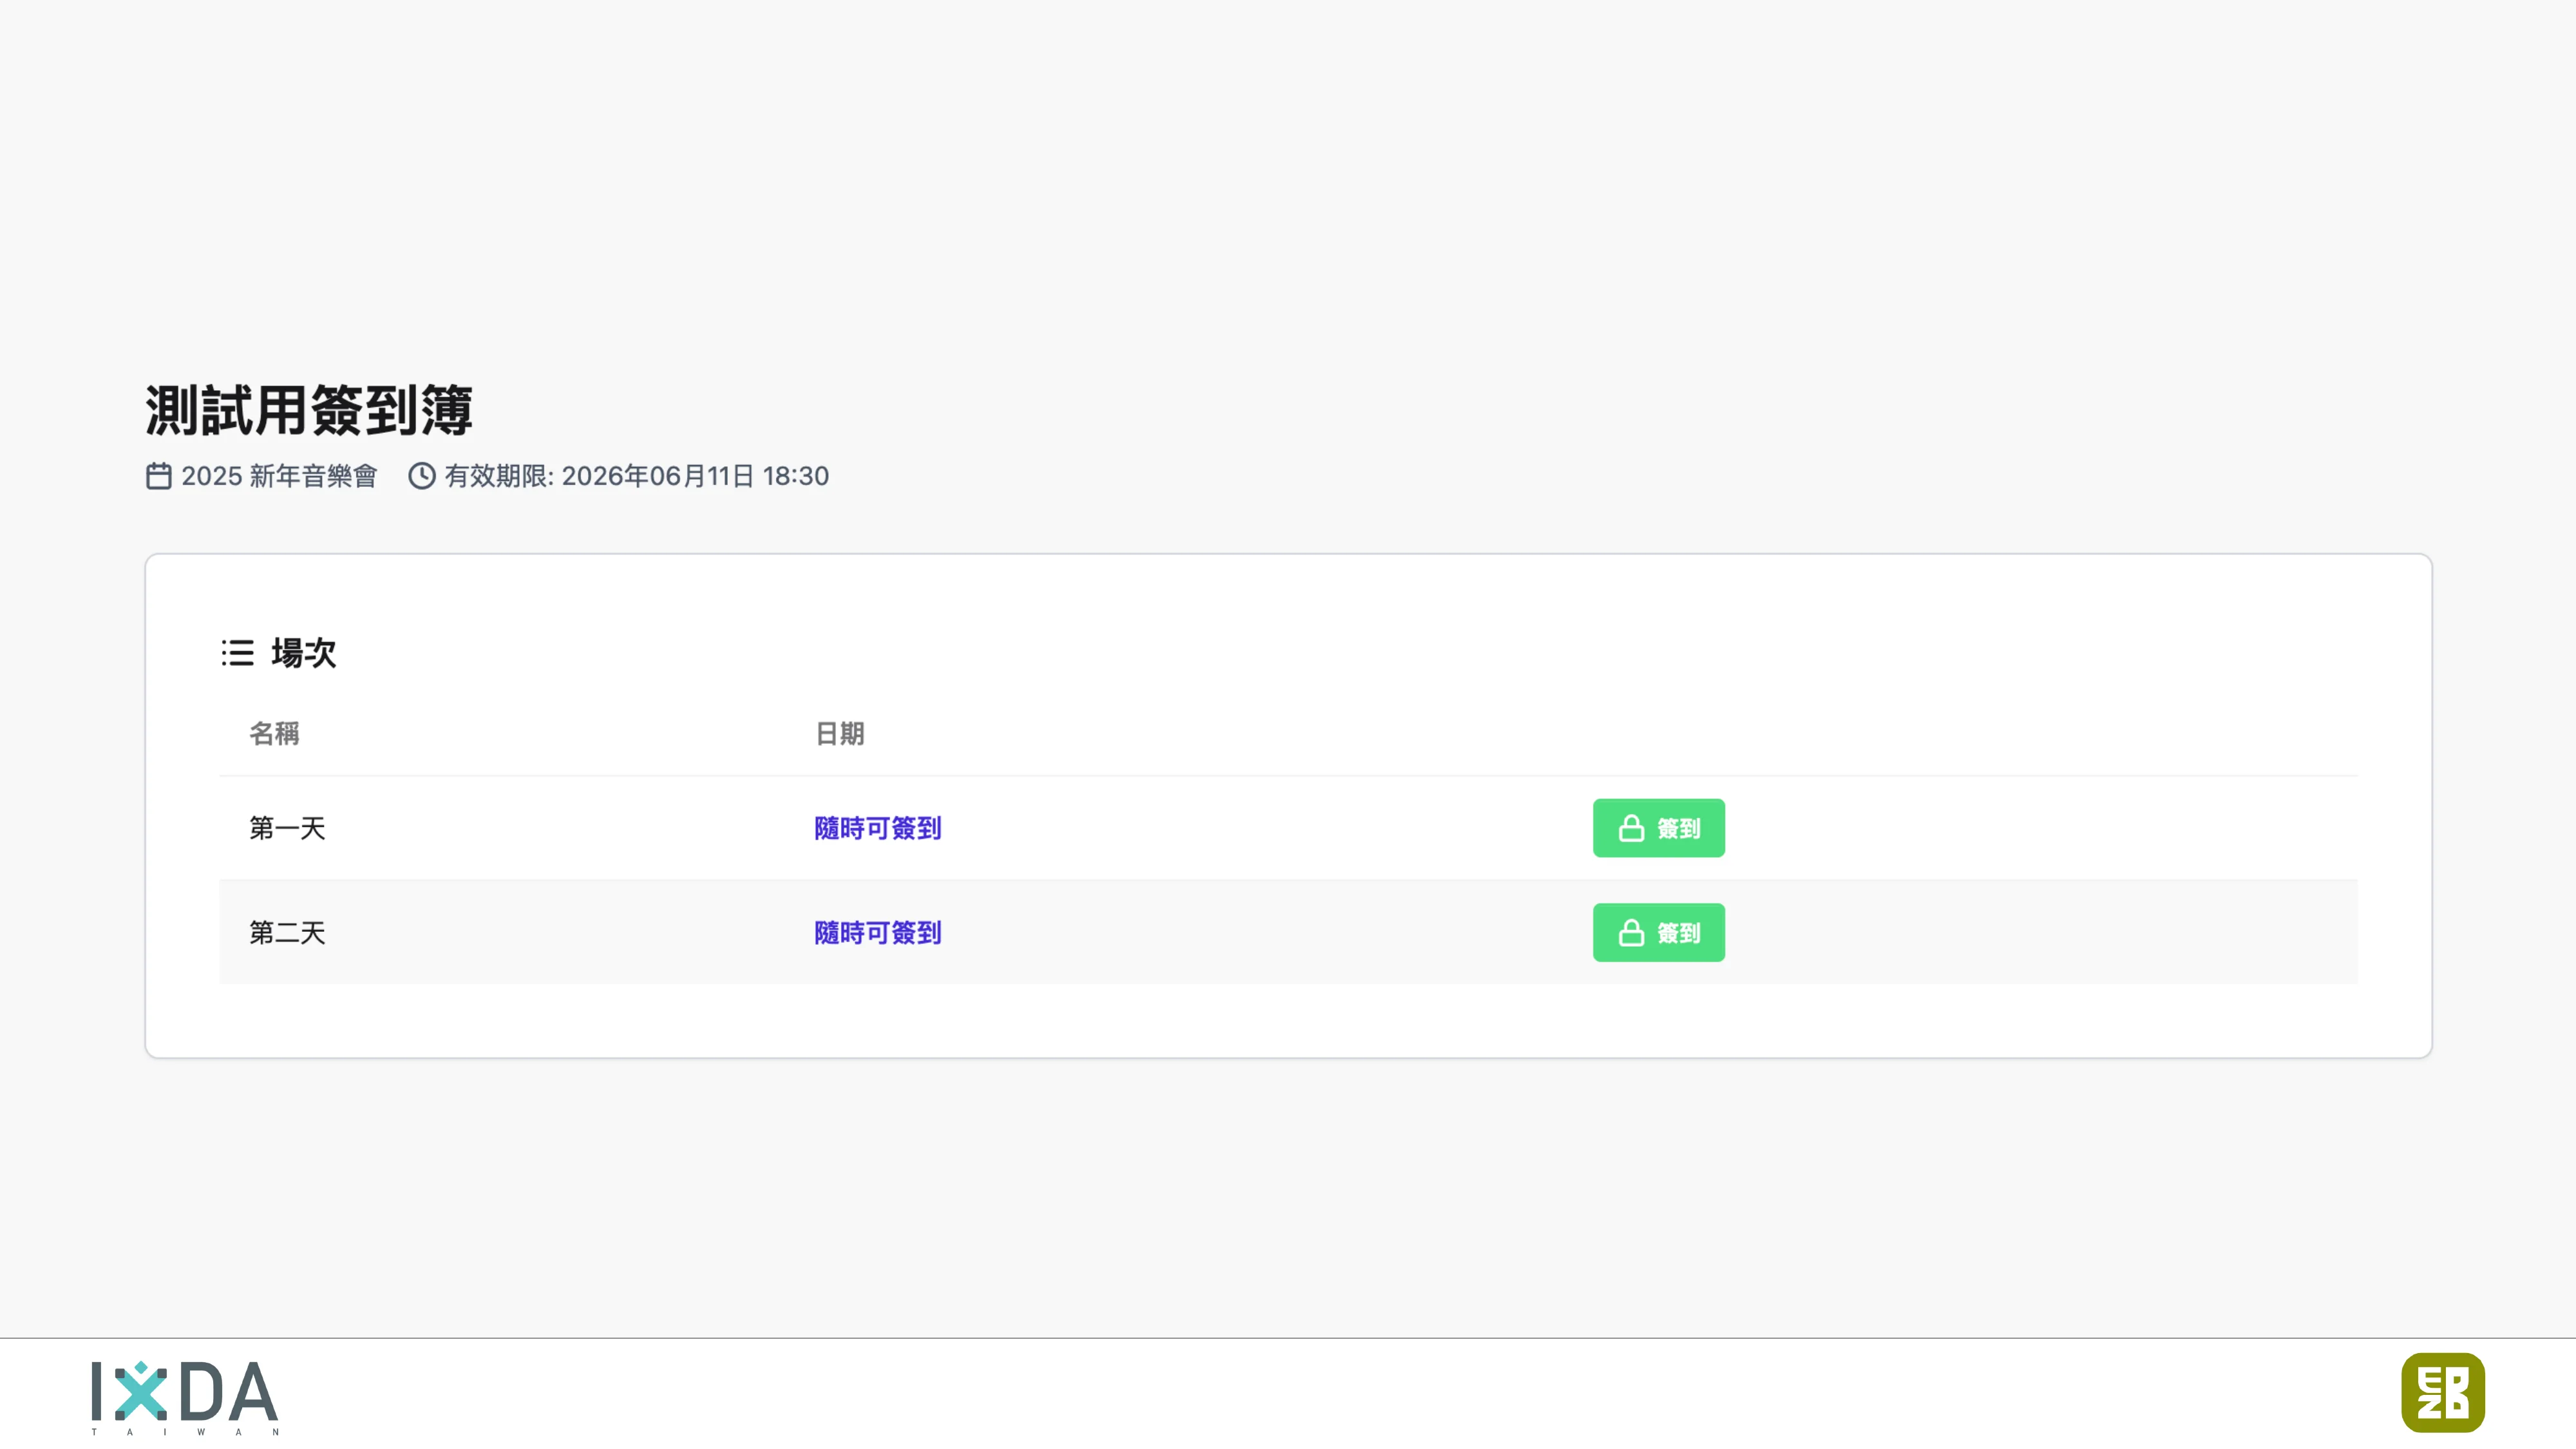Click the 2025 新年音樂會 event label
The width and height of the screenshot is (2576, 1449).
[x=279, y=476]
